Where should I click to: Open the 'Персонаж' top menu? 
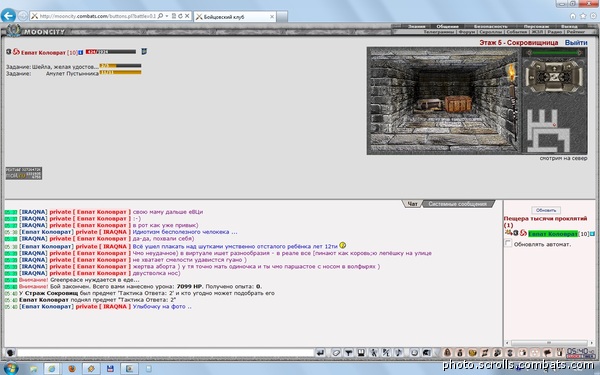[x=536, y=26]
